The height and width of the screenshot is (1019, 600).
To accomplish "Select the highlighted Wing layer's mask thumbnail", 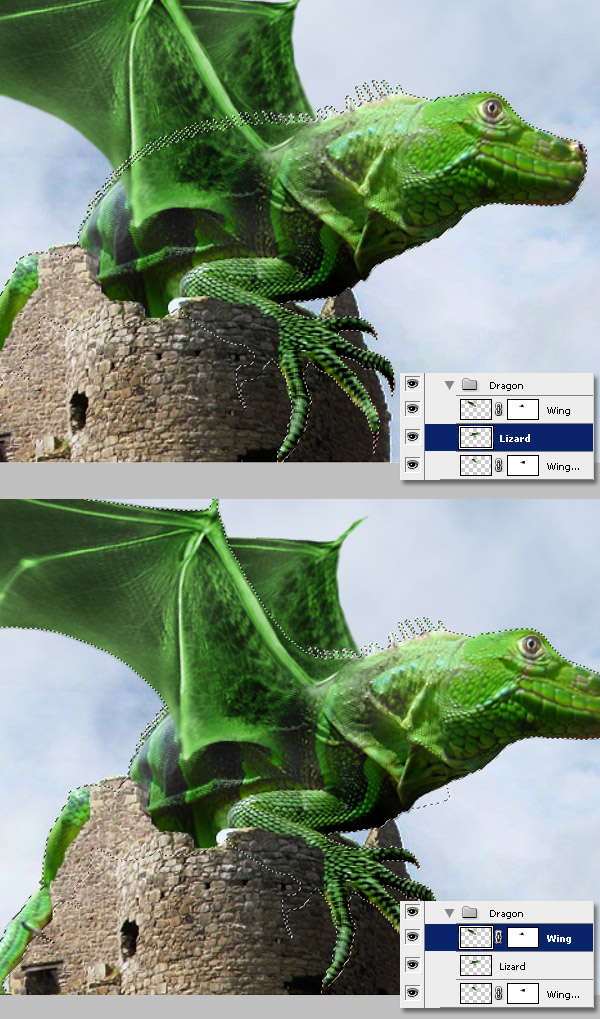I will (x=523, y=937).
